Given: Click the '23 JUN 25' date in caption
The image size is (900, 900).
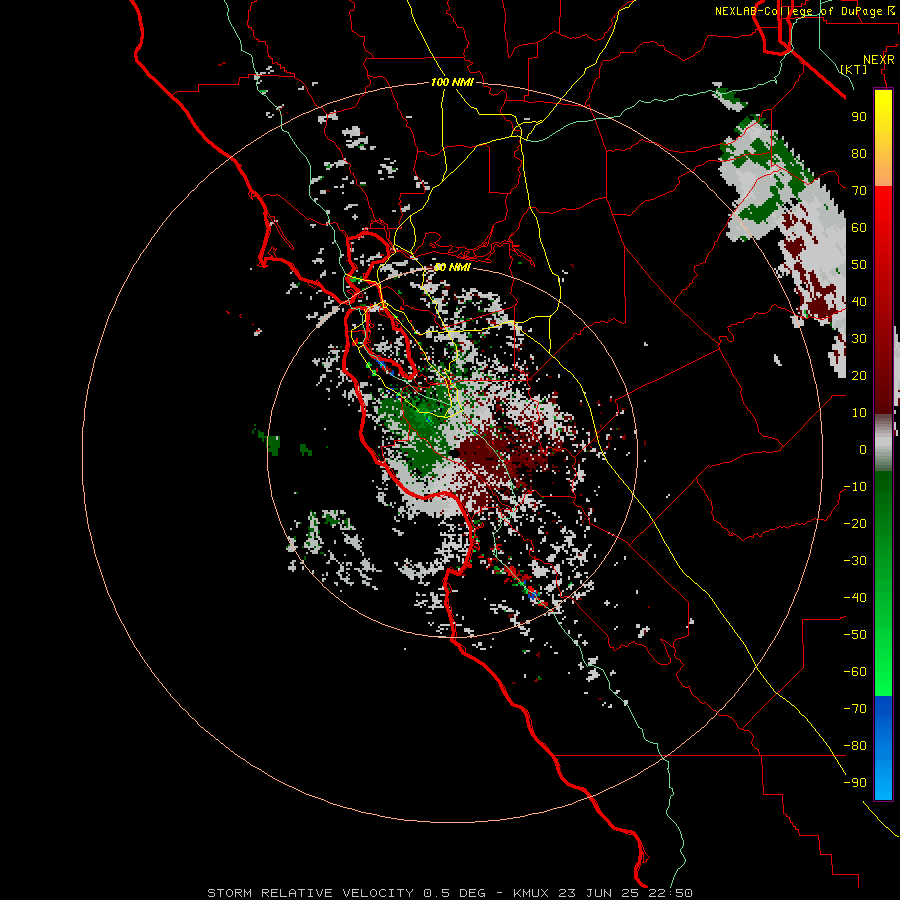Looking at the screenshot, I should click(x=600, y=893).
